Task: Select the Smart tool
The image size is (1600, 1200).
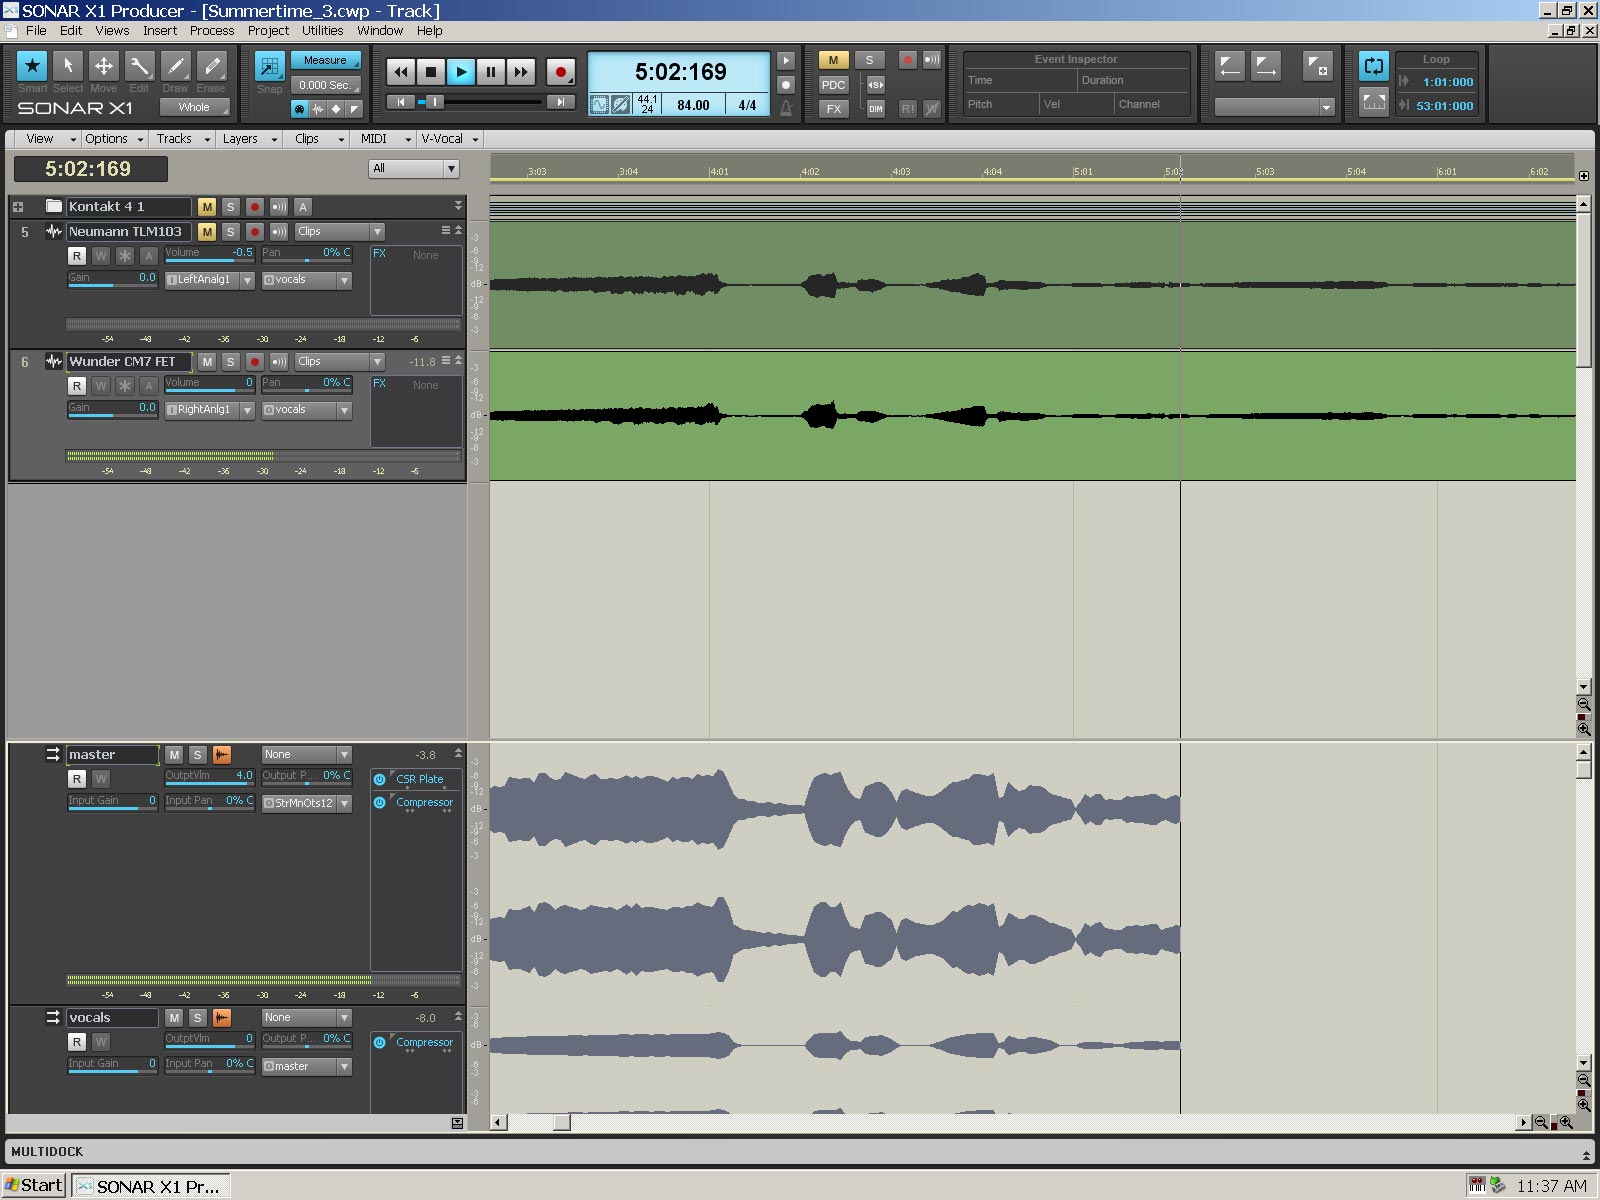Action: [32, 67]
